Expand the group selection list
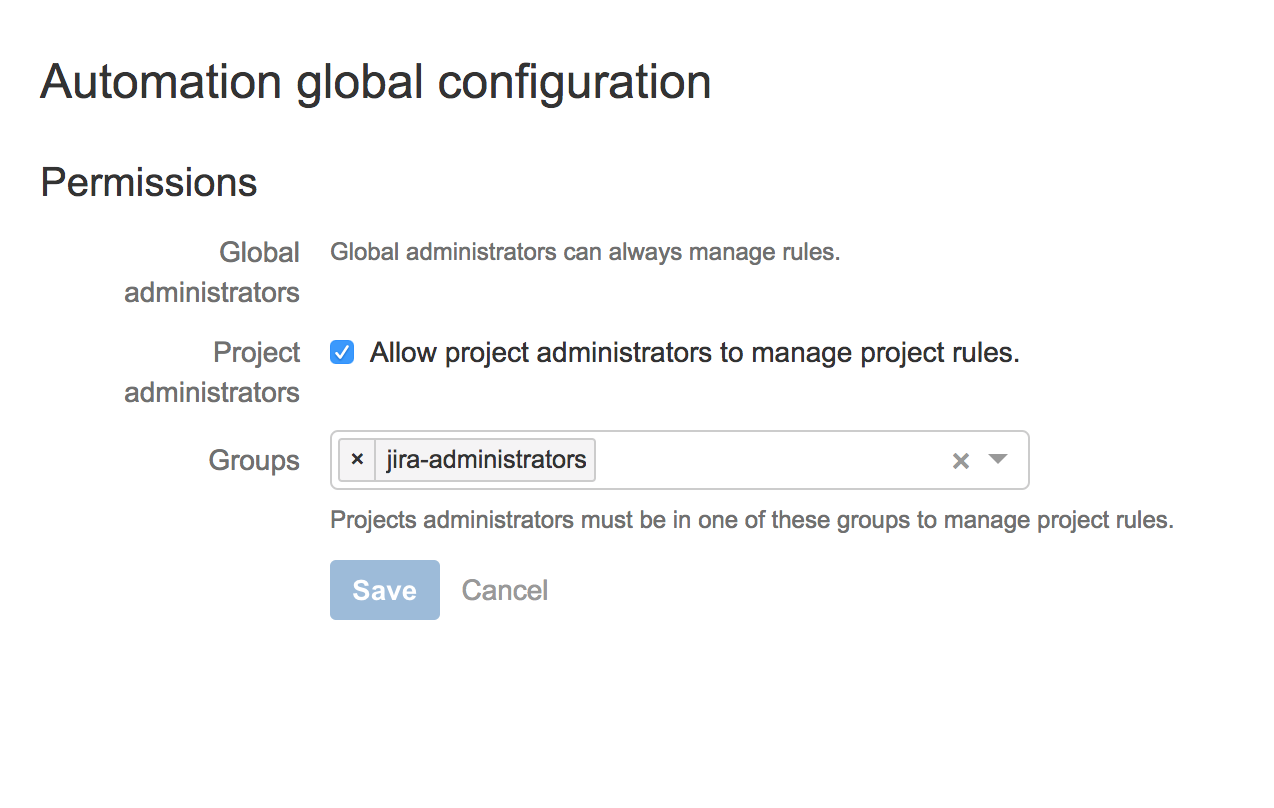Screen dimensions: 1274x808 997,460
